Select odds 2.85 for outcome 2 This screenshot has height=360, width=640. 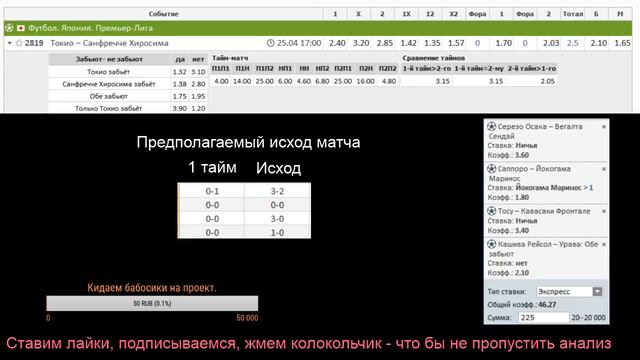point(384,43)
